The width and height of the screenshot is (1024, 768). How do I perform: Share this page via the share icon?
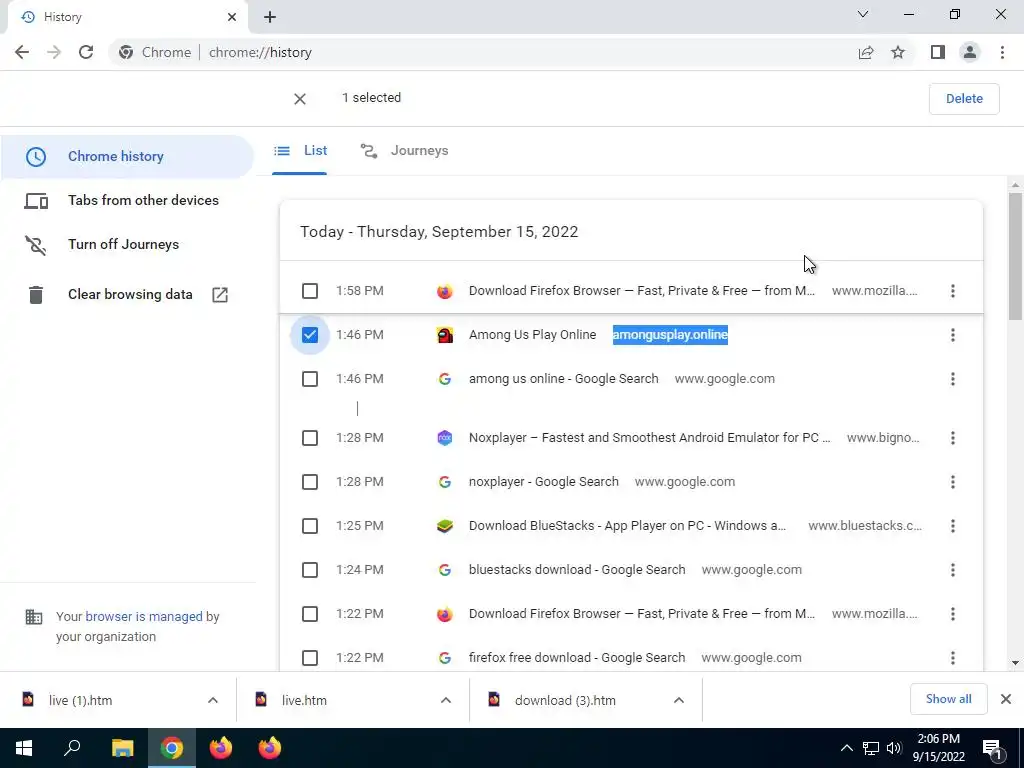(x=866, y=52)
